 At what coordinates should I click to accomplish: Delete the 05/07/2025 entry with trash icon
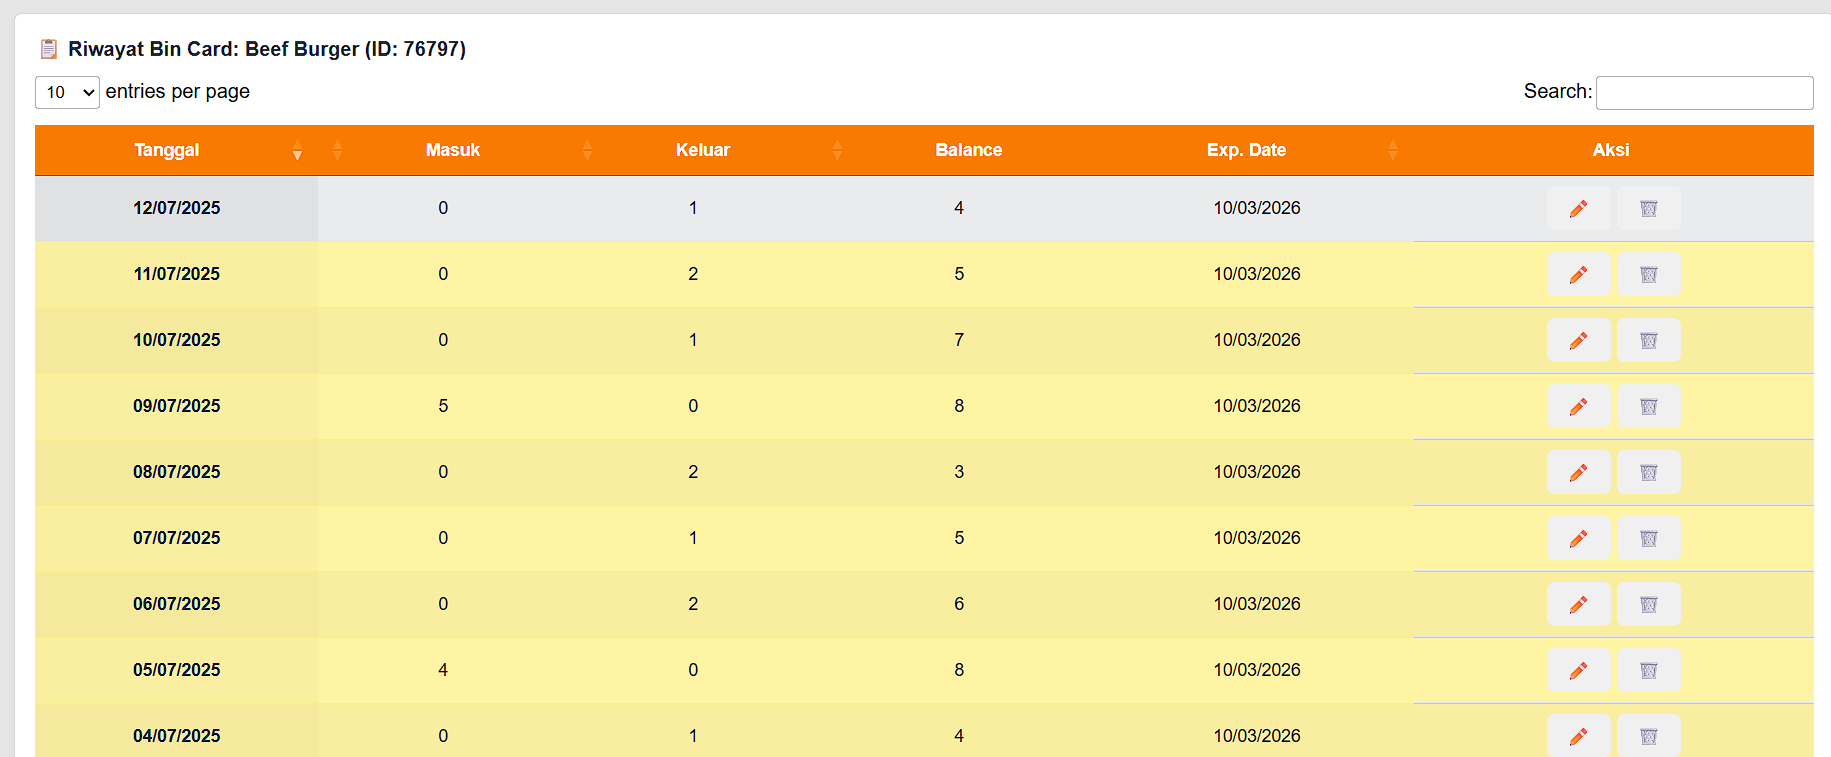pos(1649,670)
